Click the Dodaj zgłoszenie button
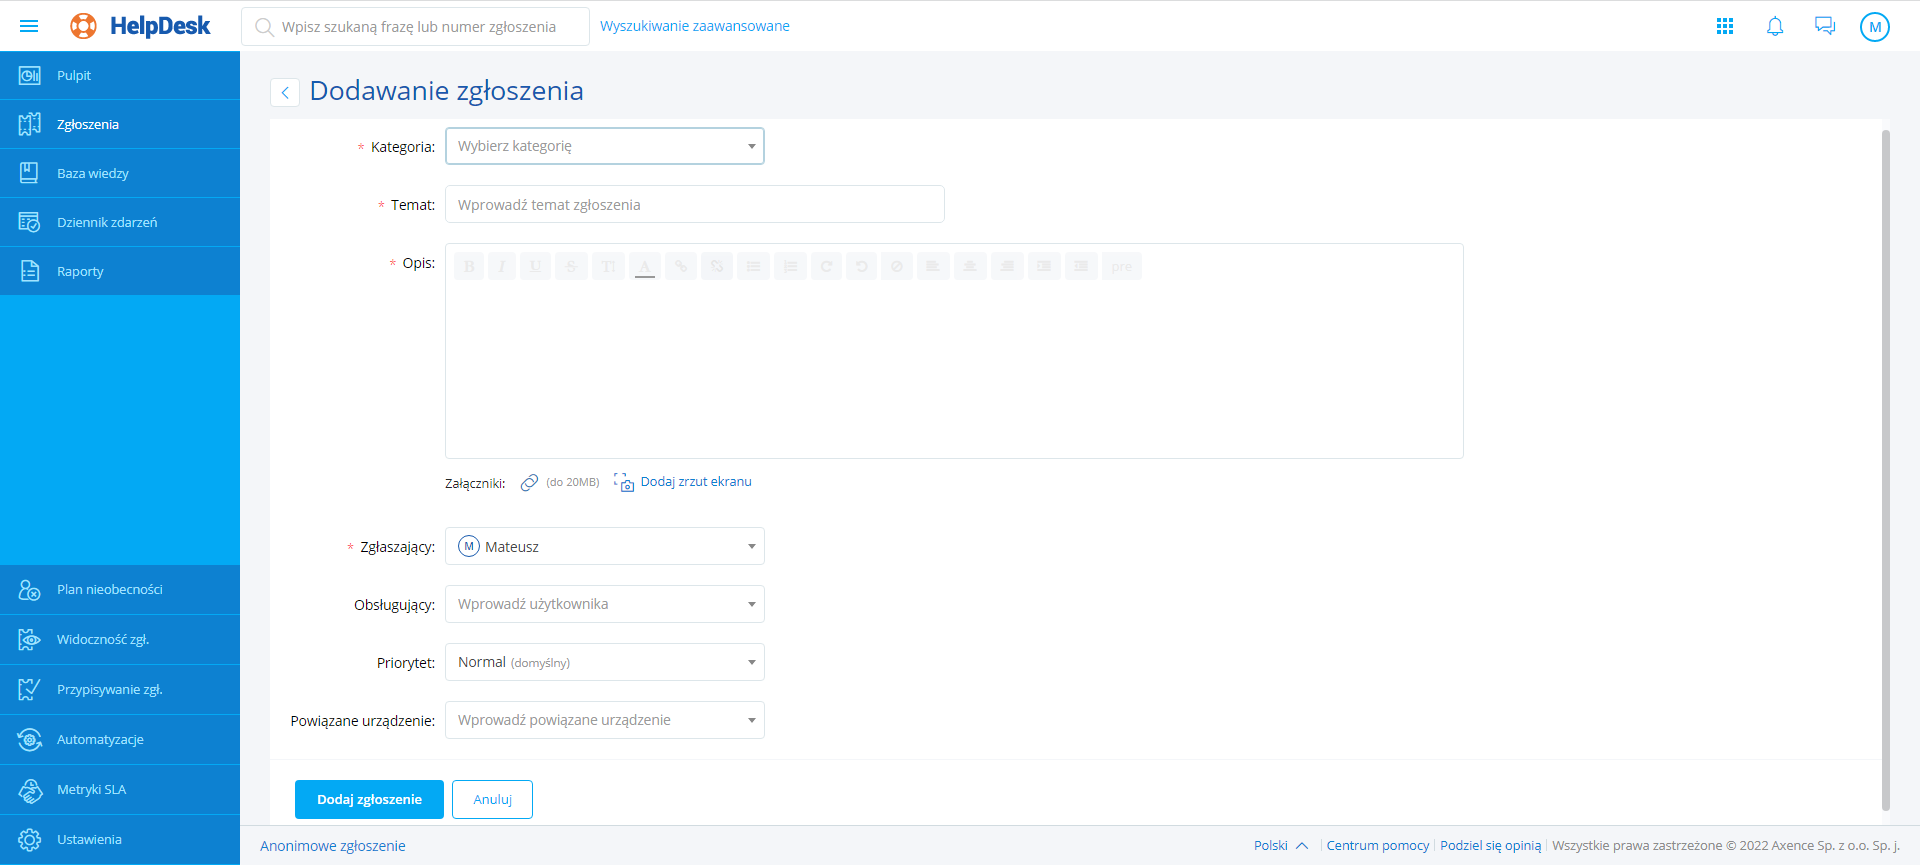The width and height of the screenshot is (1920, 865). [369, 799]
